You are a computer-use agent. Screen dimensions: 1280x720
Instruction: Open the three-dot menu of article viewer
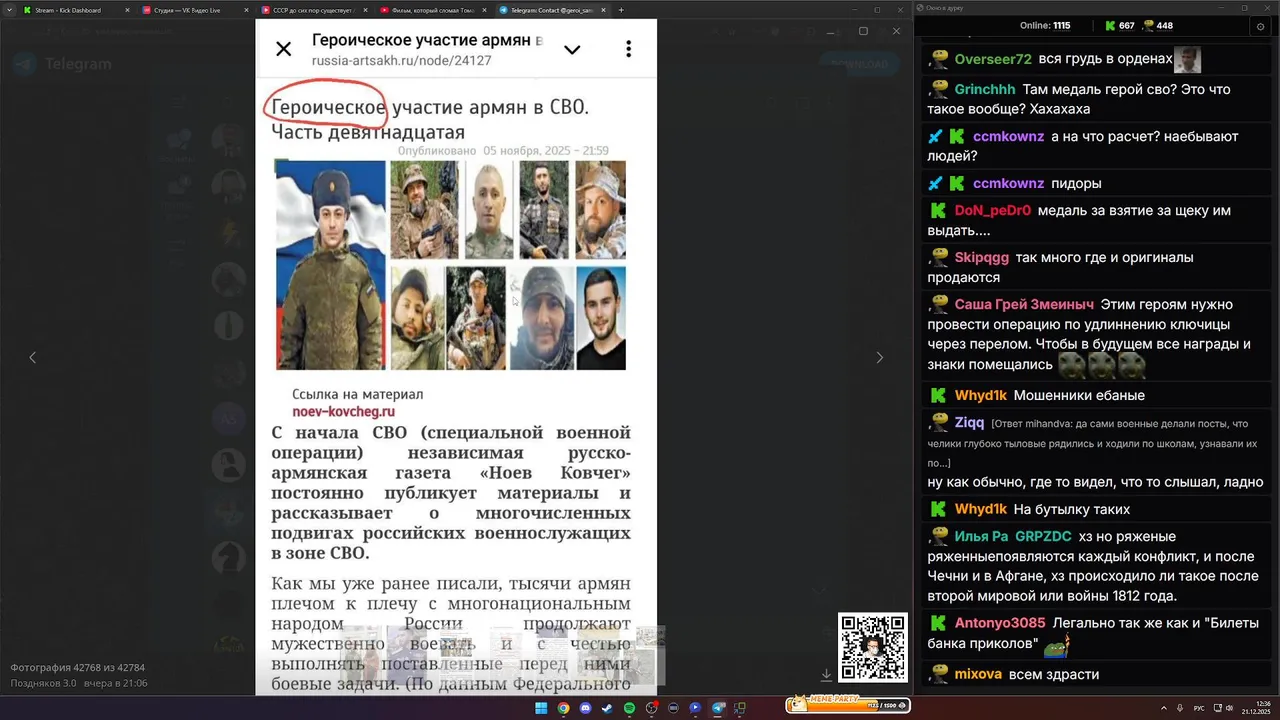(x=628, y=49)
